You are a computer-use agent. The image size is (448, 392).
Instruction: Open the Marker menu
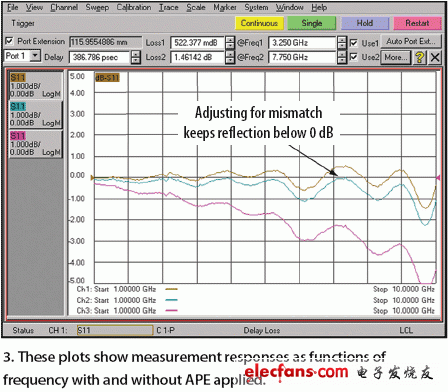click(225, 7)
